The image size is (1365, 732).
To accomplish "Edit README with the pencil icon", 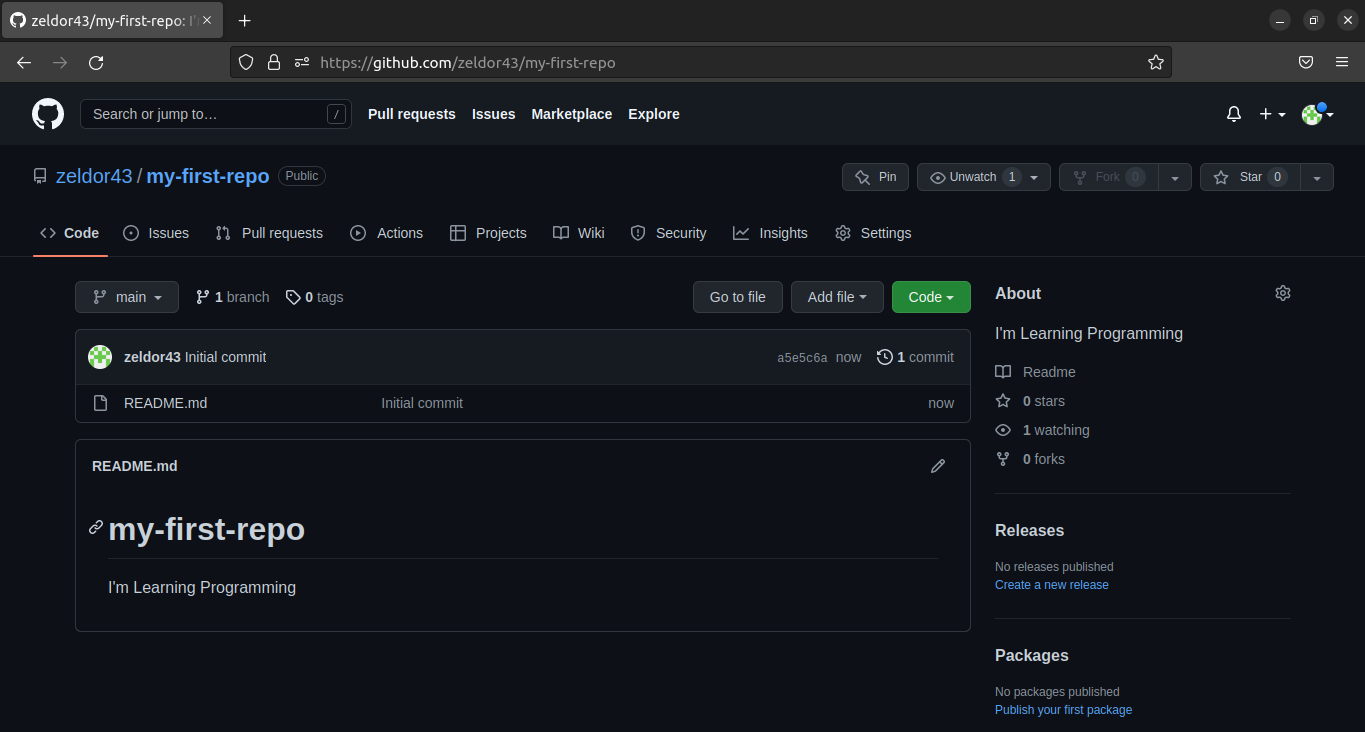I will [x=938, y=466].
